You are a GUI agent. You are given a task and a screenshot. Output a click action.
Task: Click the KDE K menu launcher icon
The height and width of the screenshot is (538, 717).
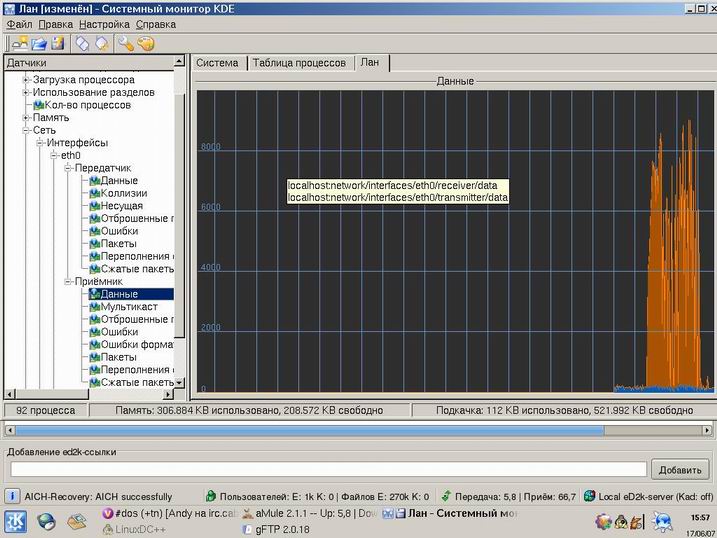[17, 520]
